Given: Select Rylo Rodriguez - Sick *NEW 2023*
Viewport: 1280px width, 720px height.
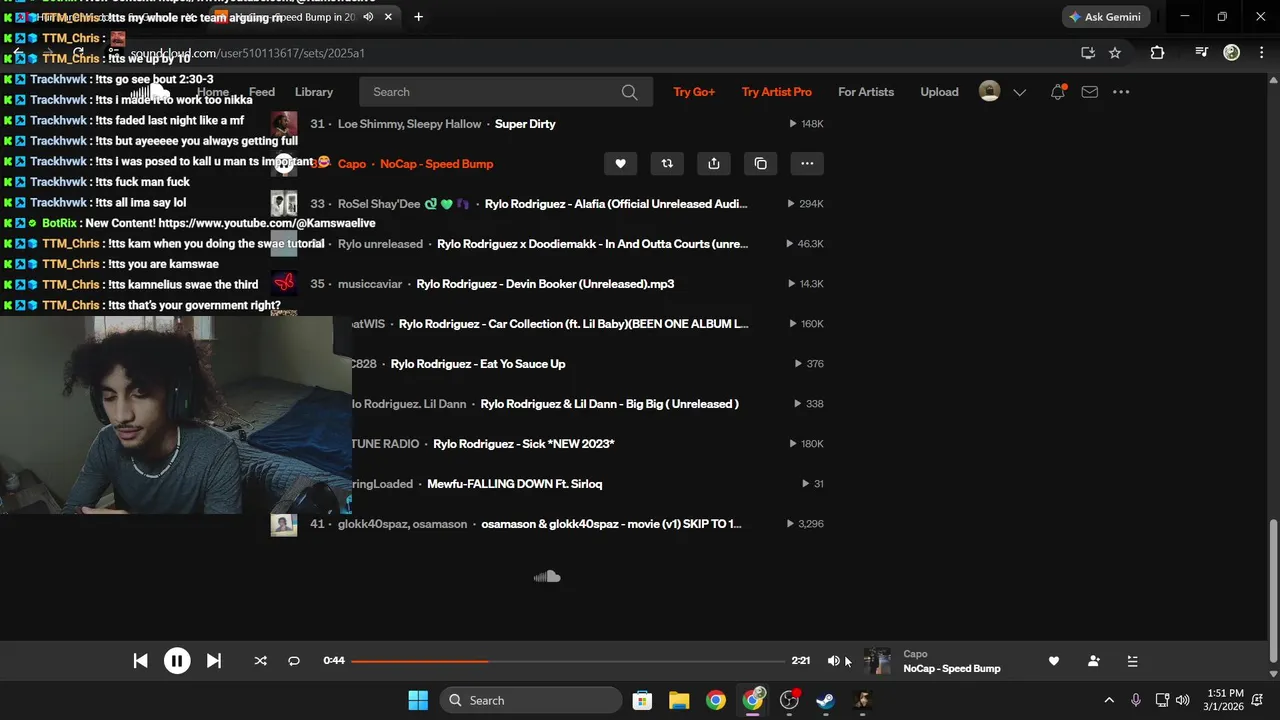Looking at the screenshot, I should (523, 444).
